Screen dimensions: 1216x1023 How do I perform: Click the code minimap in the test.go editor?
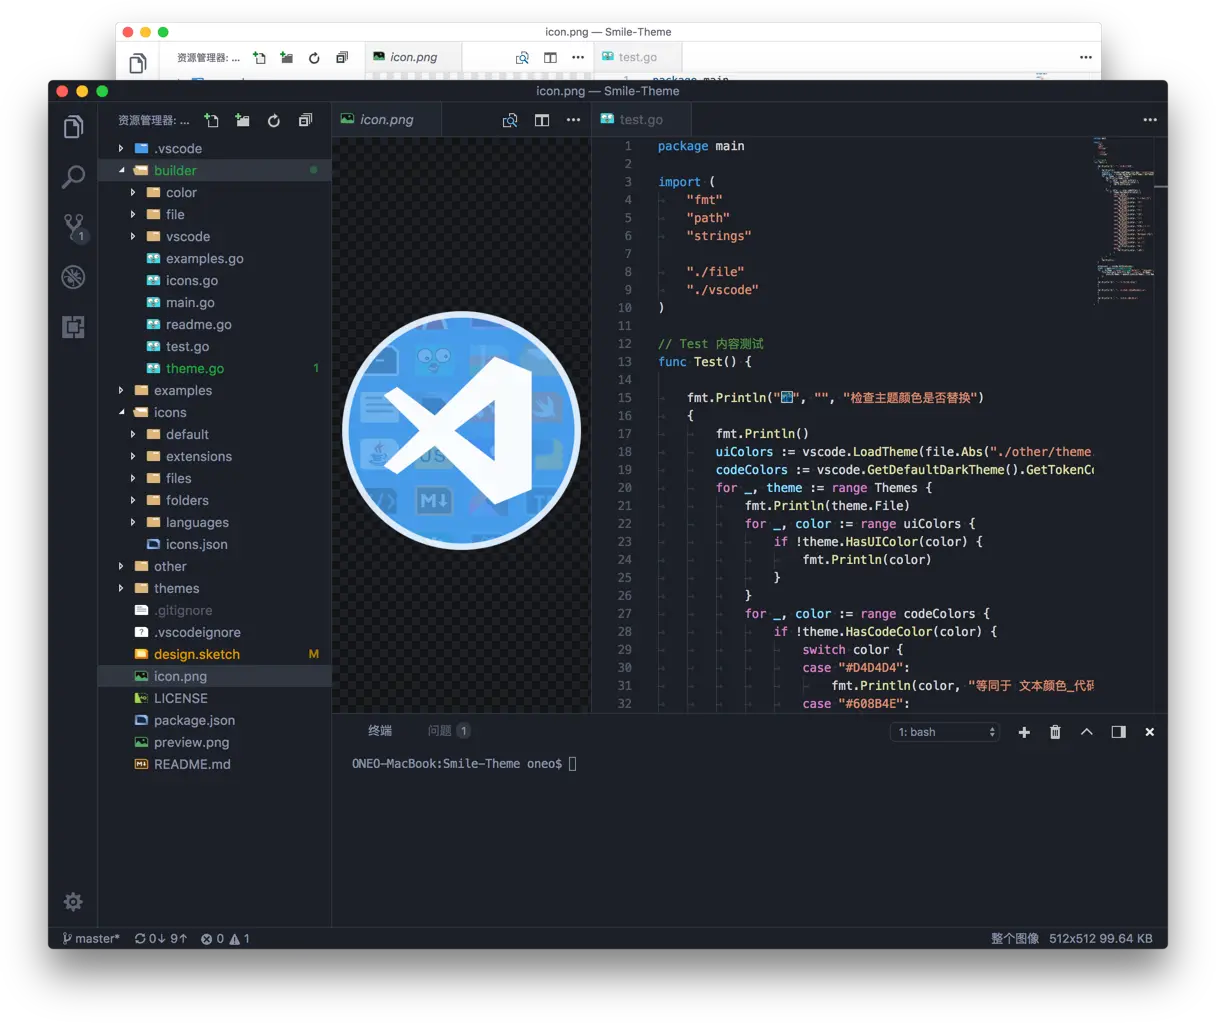click(1124, 220)
